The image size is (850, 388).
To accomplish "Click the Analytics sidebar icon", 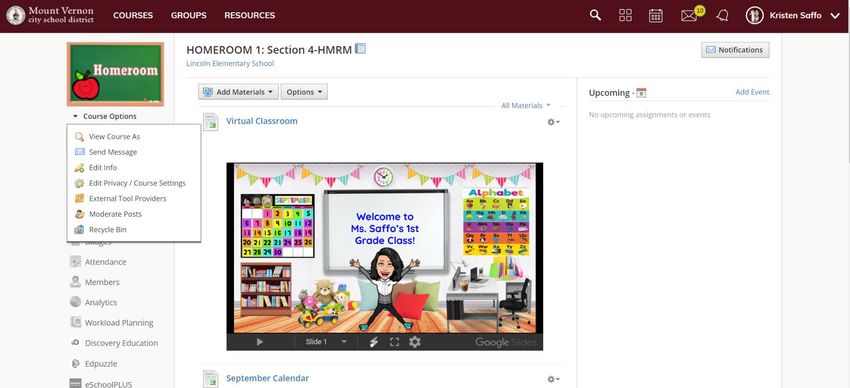I will click(x=75, y=302).
